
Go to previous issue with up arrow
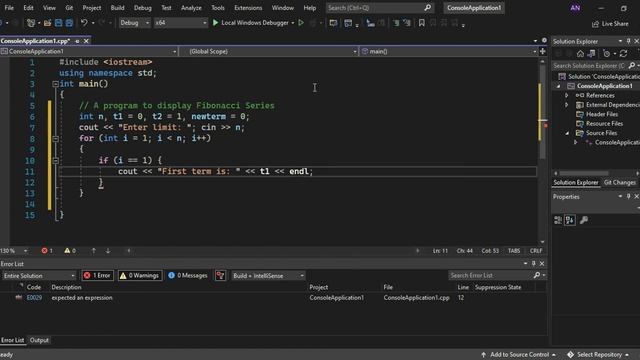[x=93, y=251]
